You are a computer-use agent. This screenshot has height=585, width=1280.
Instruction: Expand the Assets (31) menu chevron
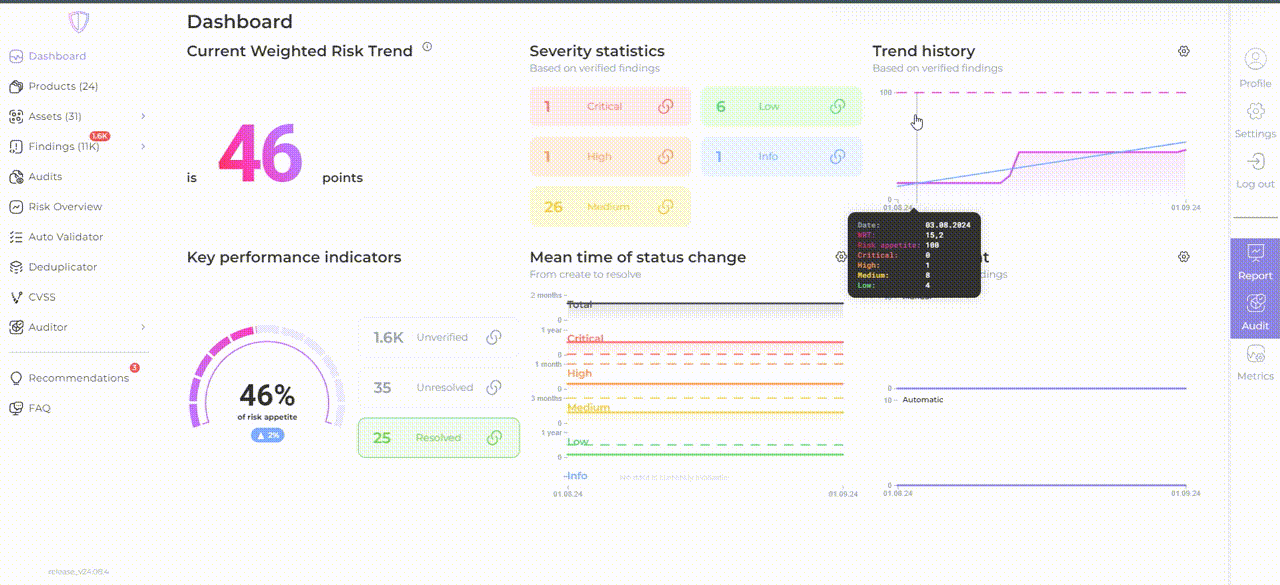tap(143, 117)
